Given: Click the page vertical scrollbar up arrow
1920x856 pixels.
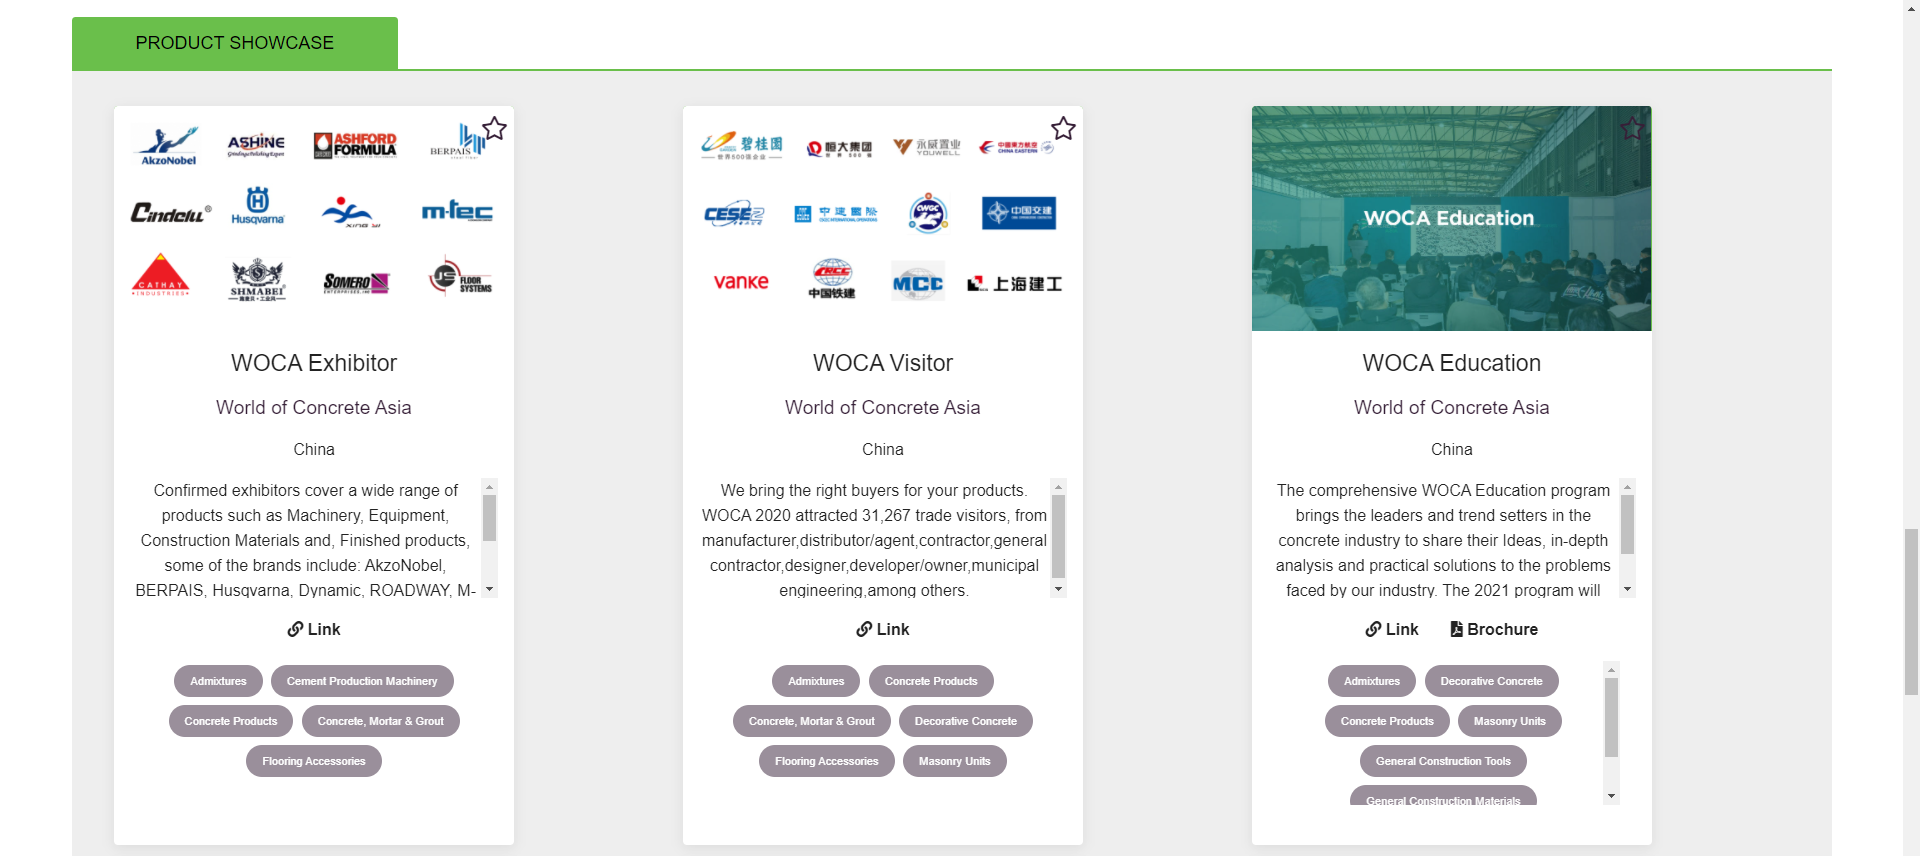Looking at the screenshot, I should [x=1911, y=8].
